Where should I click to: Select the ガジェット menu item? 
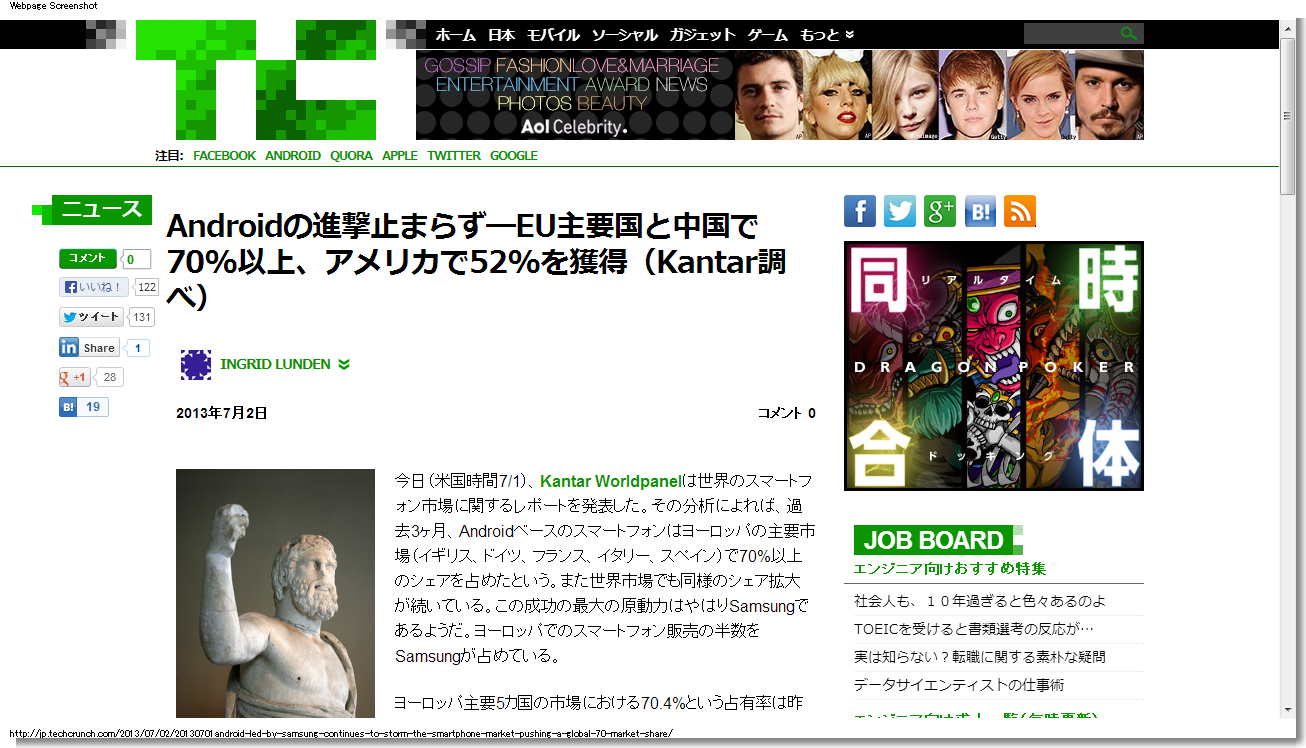703,34
